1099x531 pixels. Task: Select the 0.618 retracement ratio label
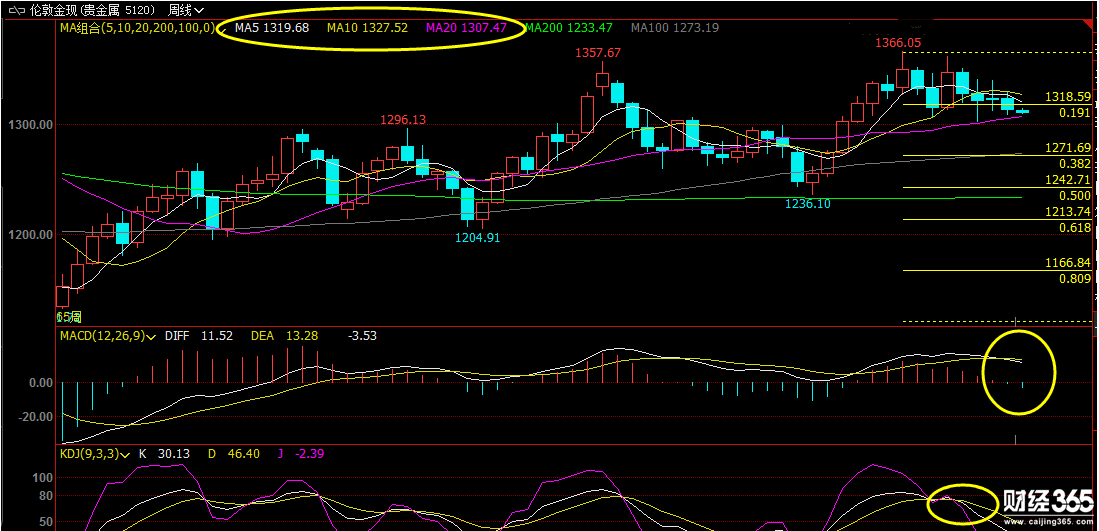coord(1074,228)
